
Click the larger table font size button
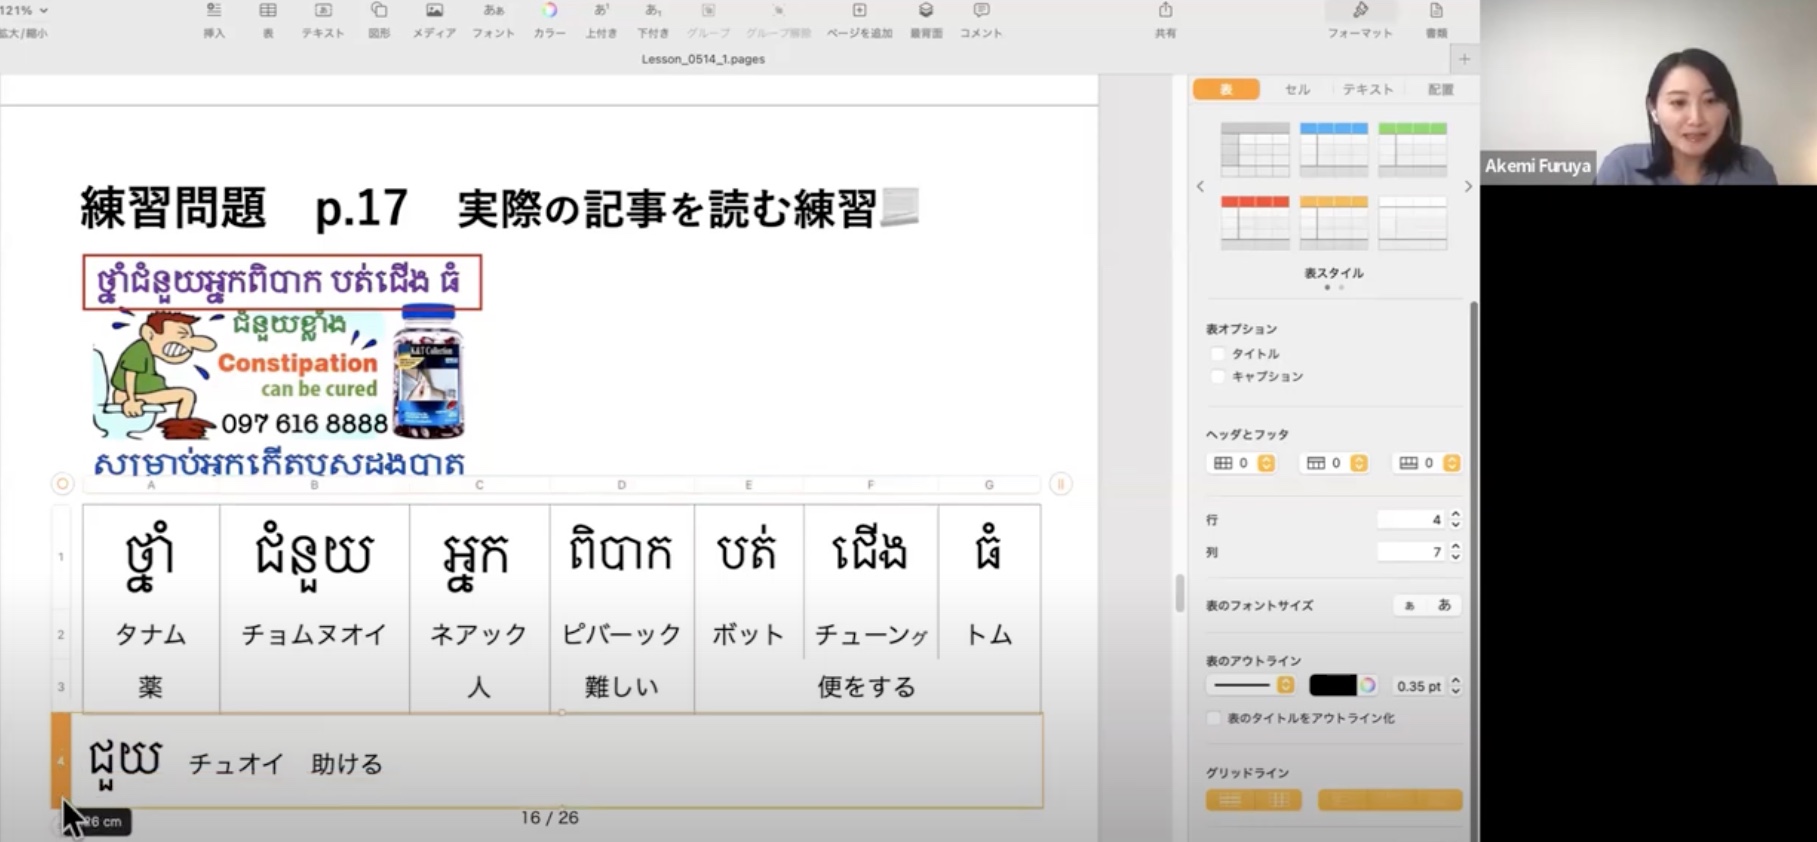(x=1444, y=605)
